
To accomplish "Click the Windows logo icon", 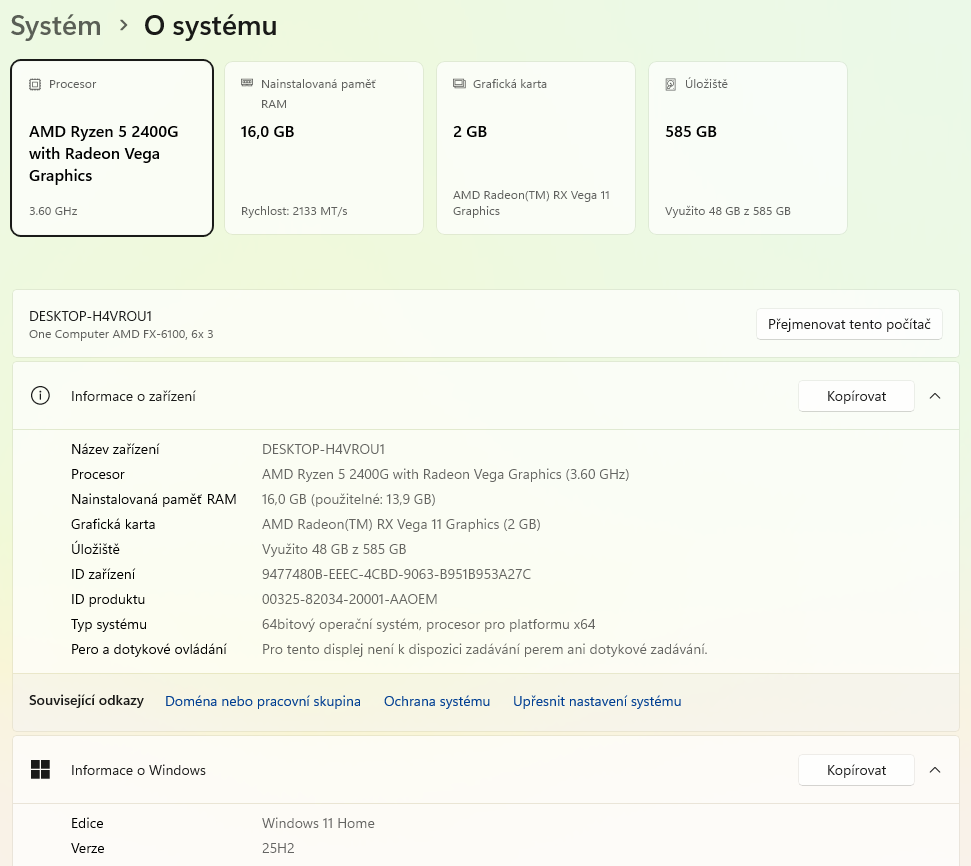I will [40, 770].
